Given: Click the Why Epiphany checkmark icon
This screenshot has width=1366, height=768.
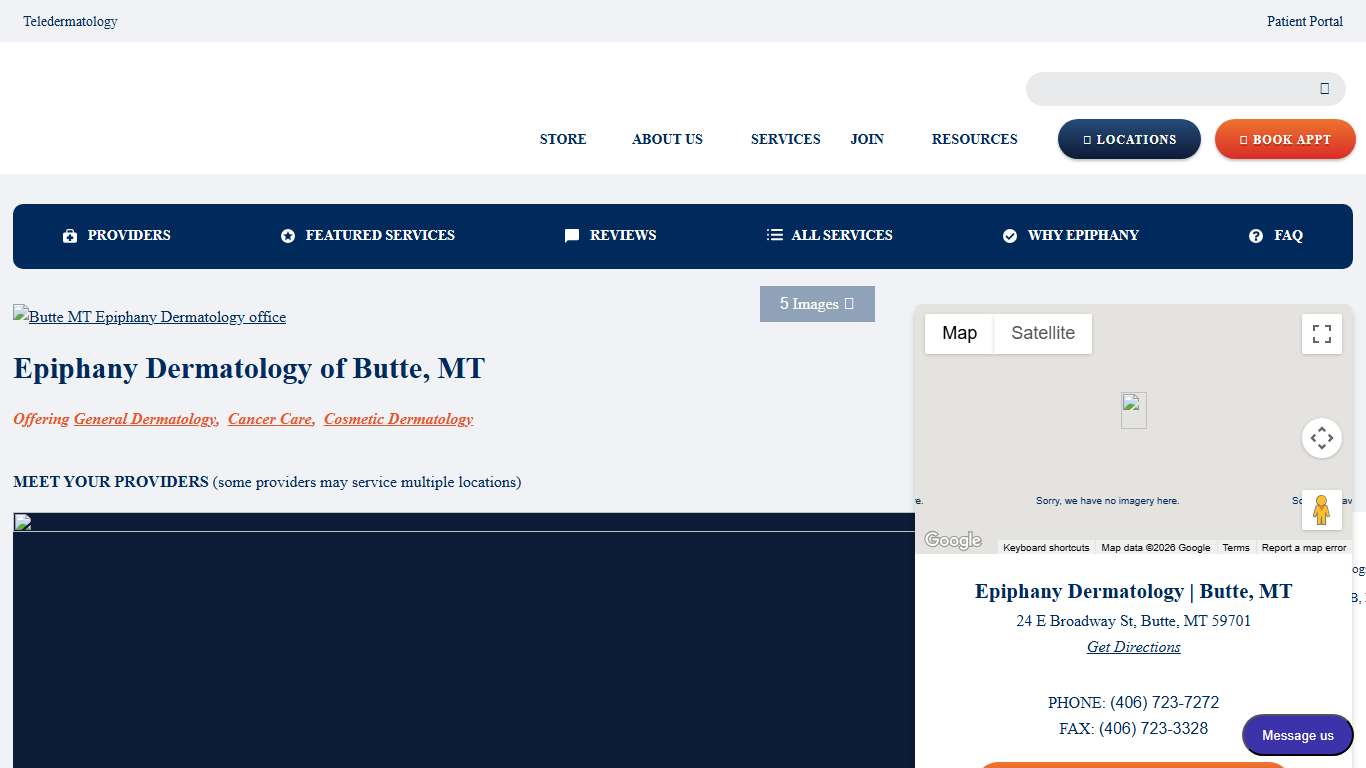Looking at the screenshot, I should tap(1010, 235).
